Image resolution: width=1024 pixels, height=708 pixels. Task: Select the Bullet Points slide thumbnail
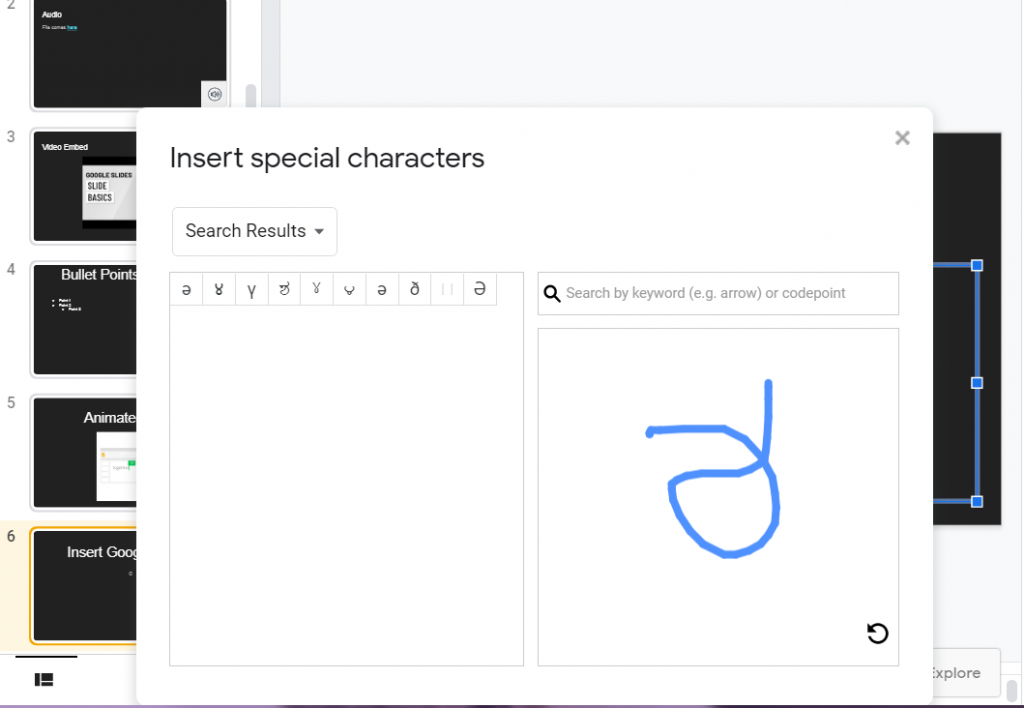coord(85,320)
